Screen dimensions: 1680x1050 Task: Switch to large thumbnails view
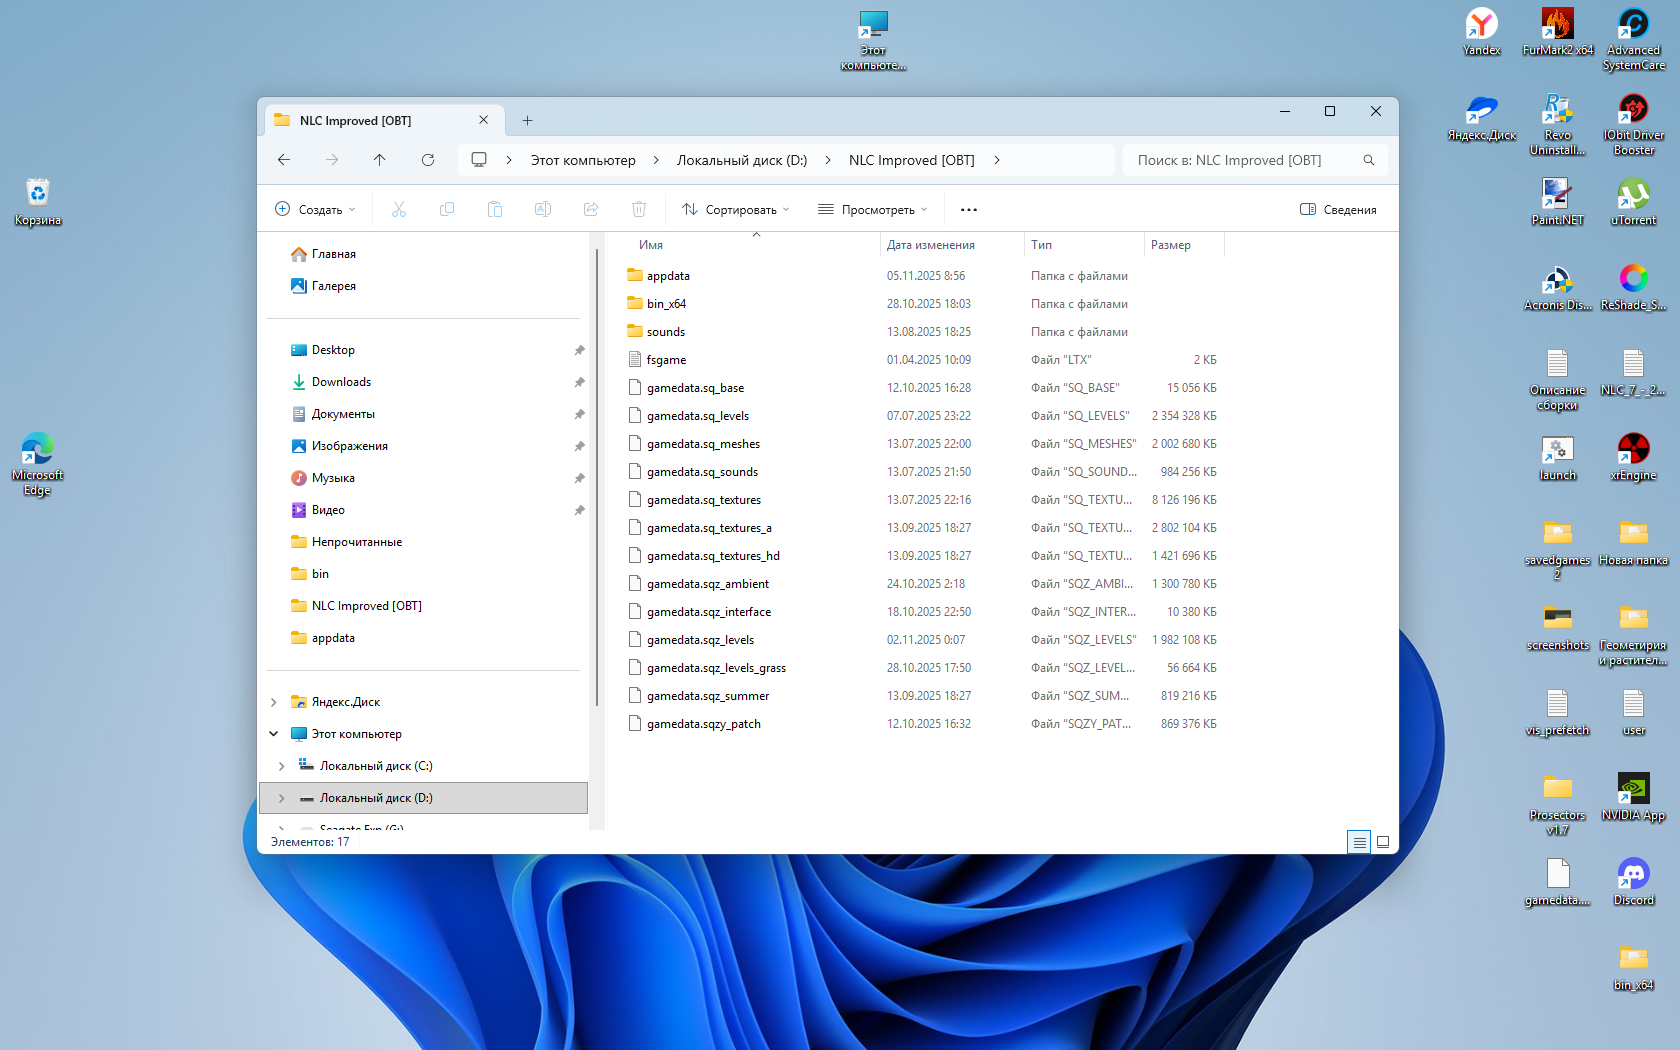coord(1383,842)
